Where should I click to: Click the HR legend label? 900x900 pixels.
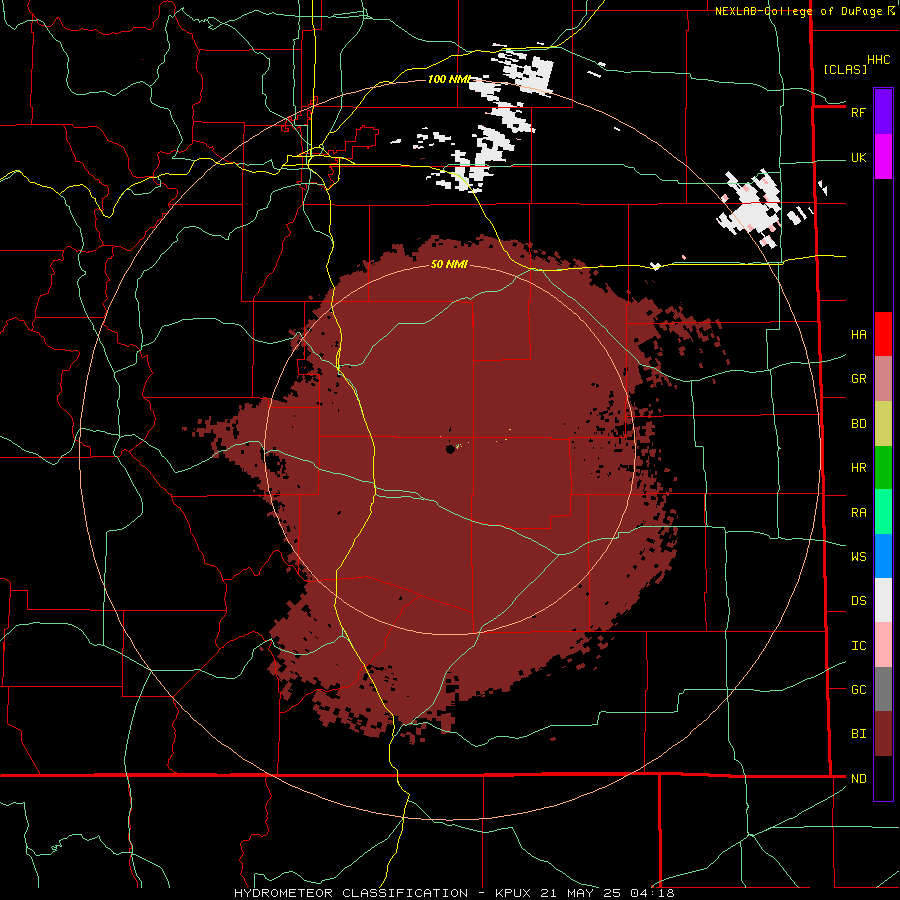point(858,468)
